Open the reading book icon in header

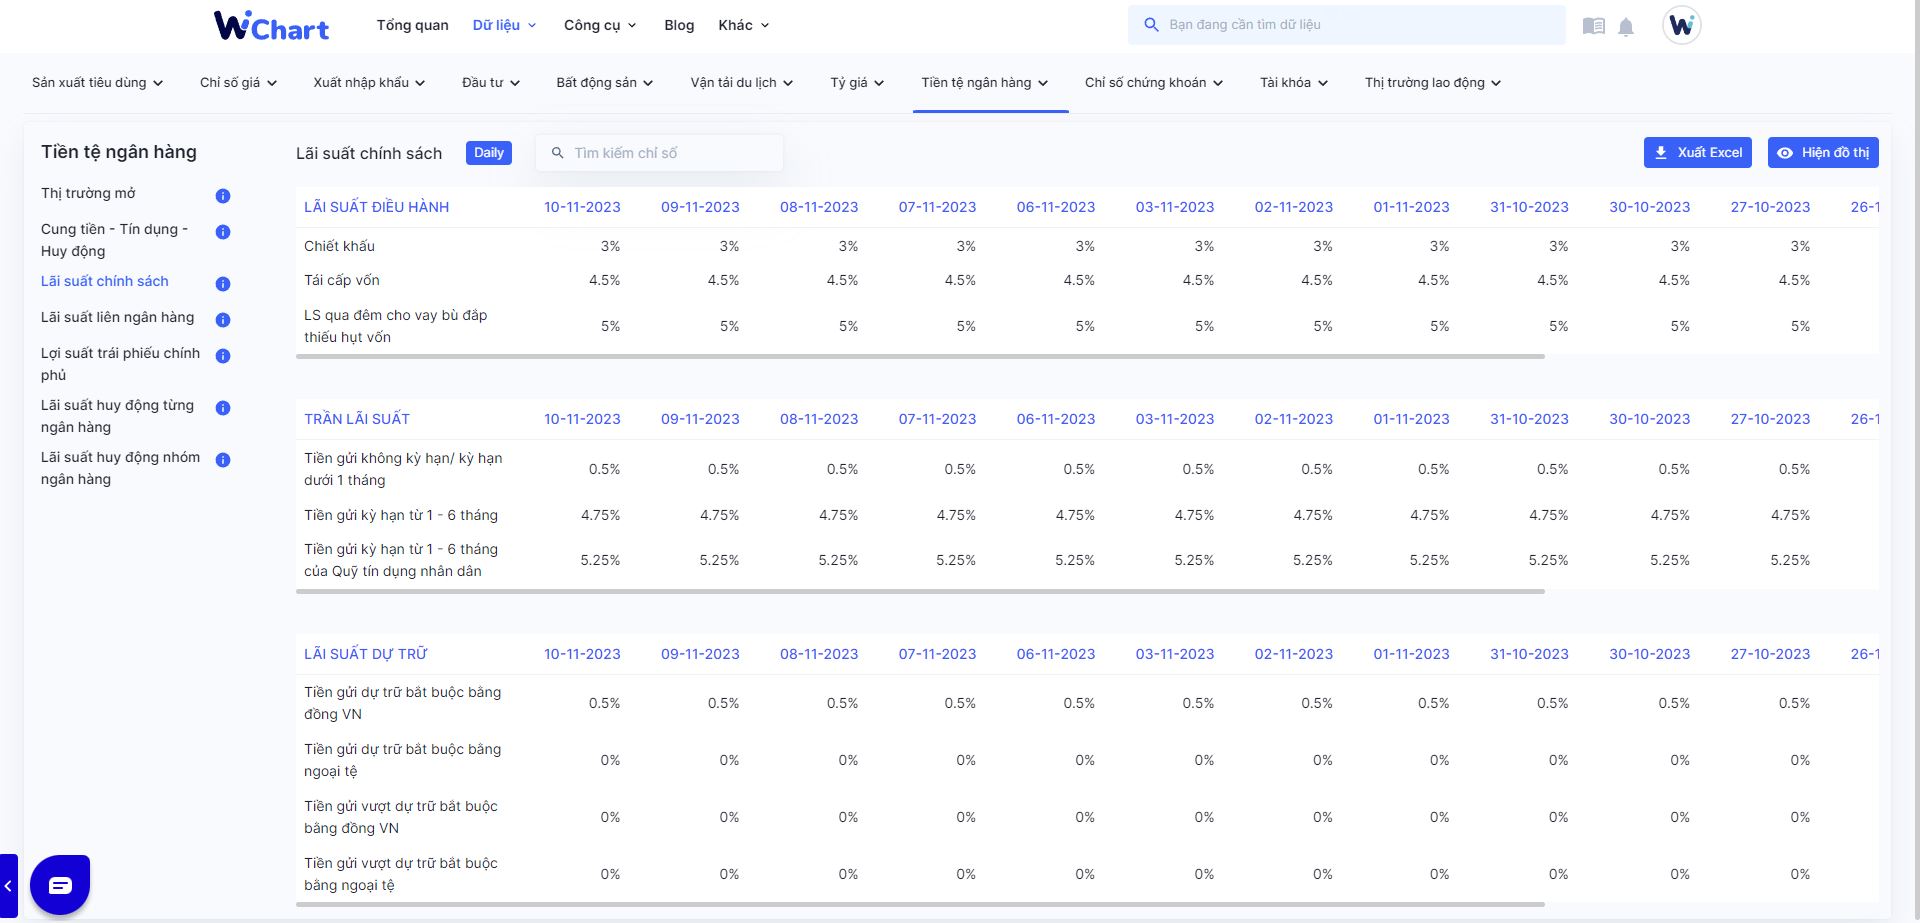click(1593, 26)
